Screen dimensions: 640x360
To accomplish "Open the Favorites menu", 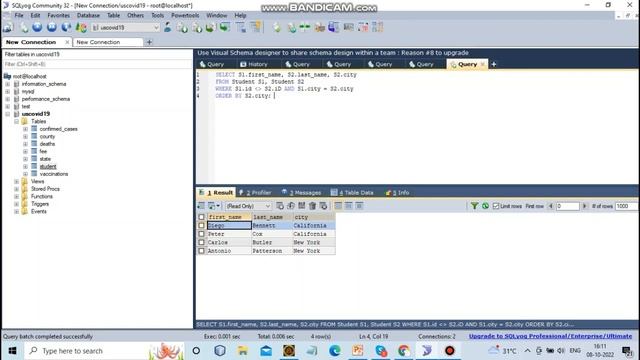I will pyautogui.click(x=58, y=15).
